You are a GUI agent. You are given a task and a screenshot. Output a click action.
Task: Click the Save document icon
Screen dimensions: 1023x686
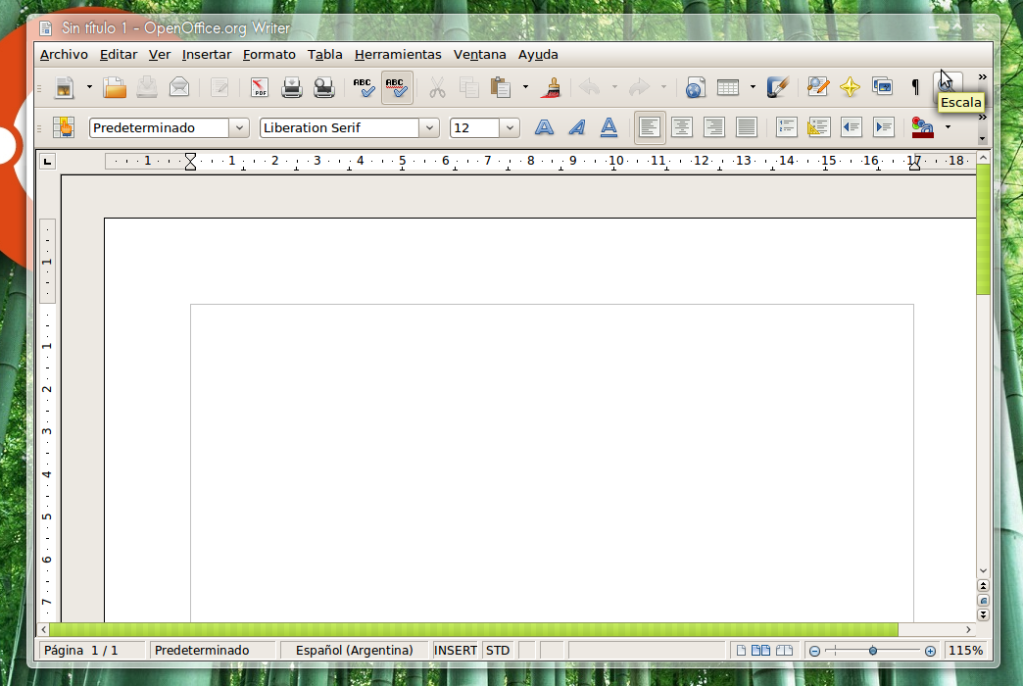(147, 87)
